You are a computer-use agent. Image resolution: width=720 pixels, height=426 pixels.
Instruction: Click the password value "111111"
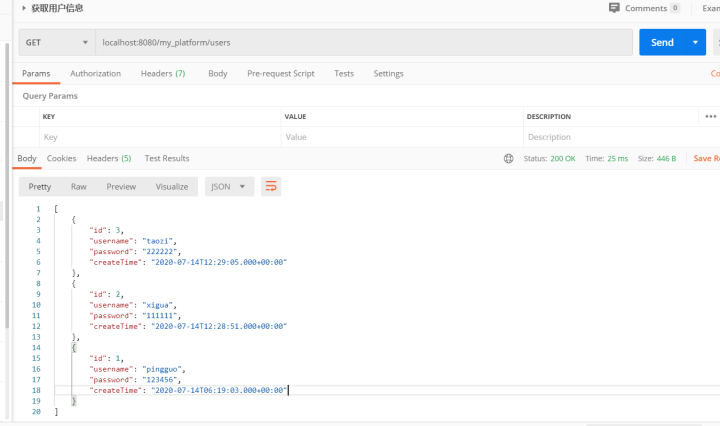click(160, 316)
